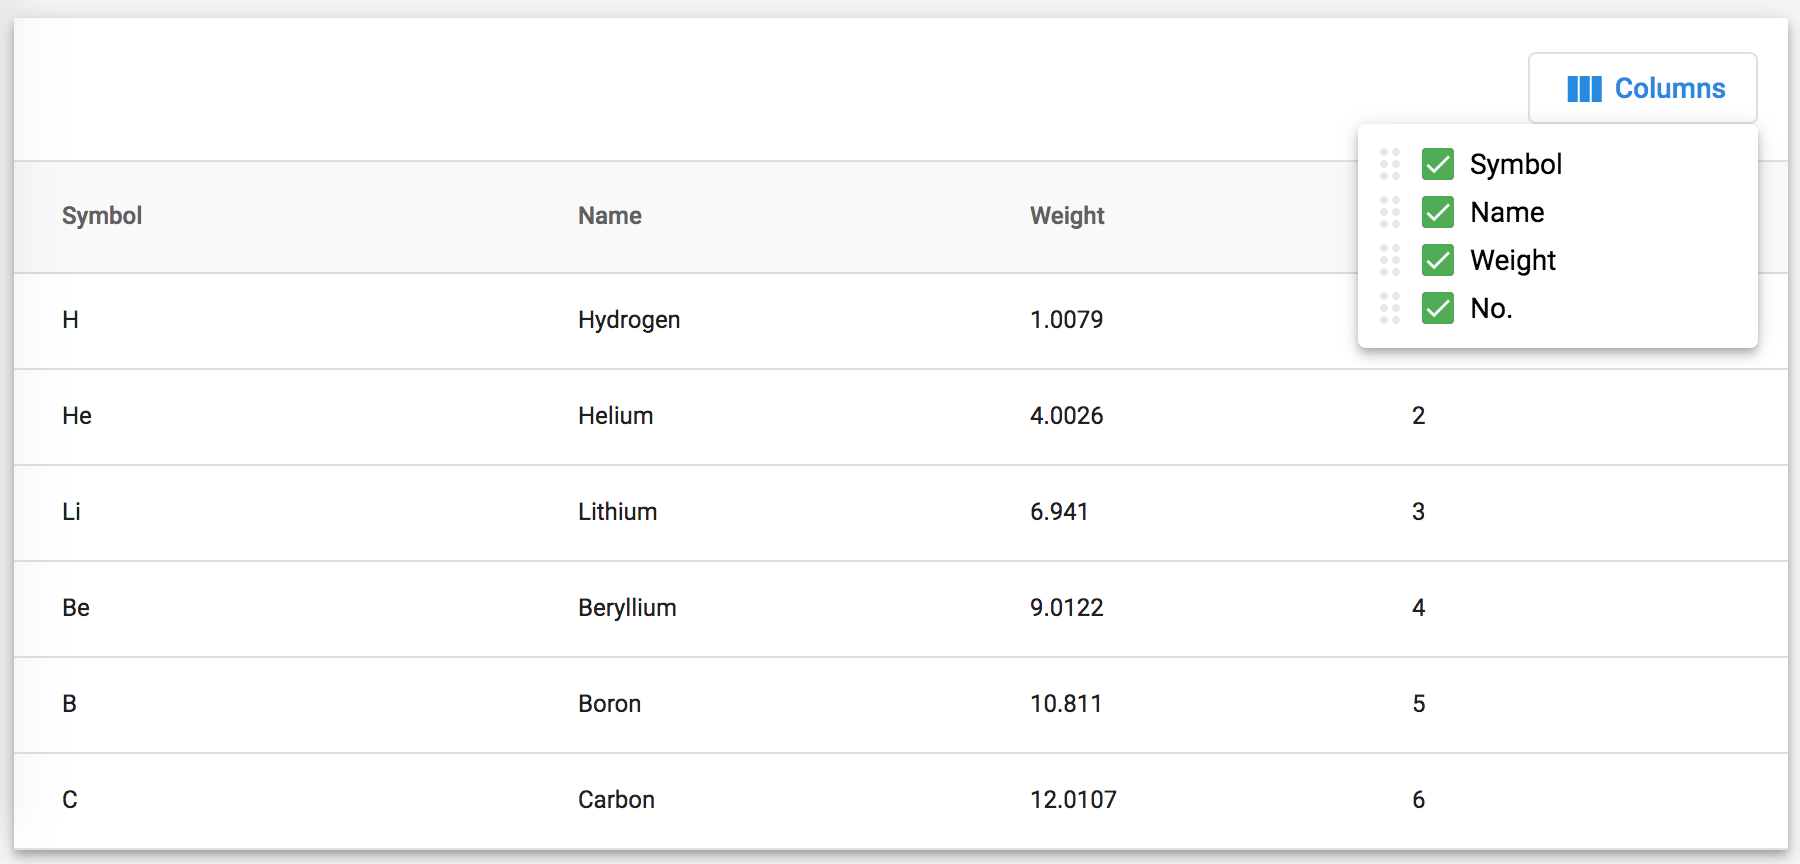The height and width of the screenshot is (864, 1800).
Task: Toggle the No. column checkbox
Action: 1438,308
